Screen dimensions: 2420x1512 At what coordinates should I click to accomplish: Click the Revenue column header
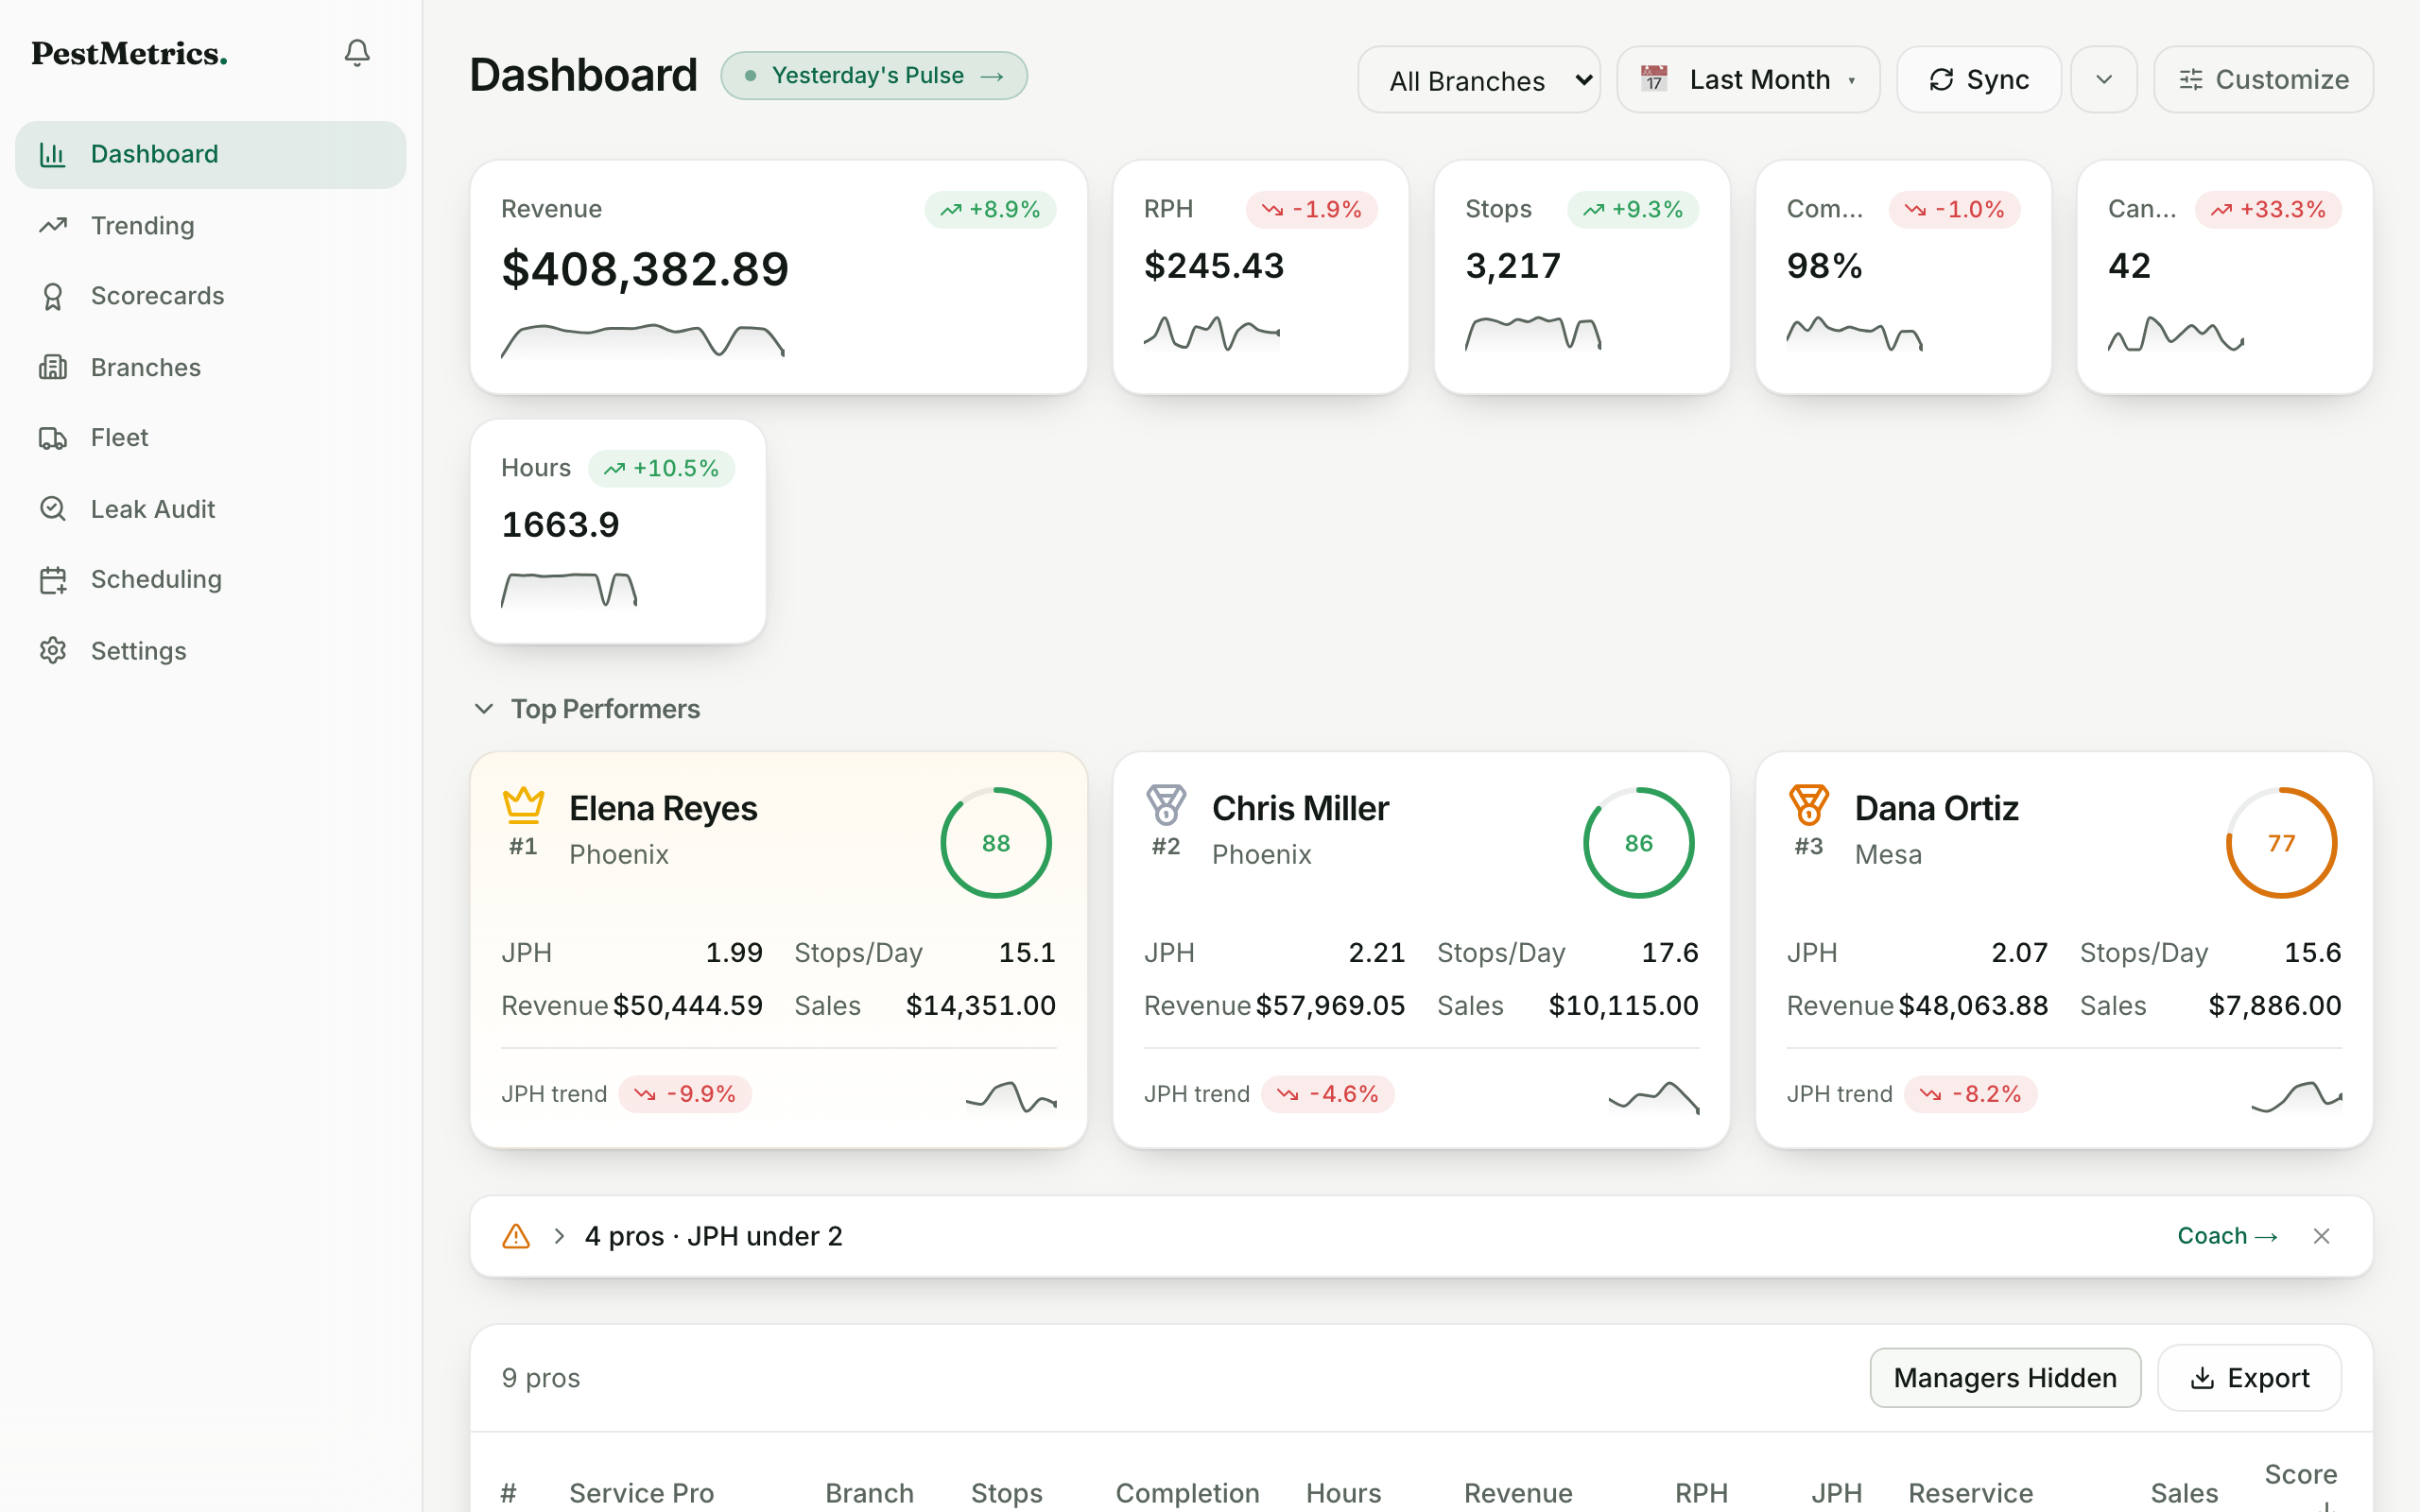pyautogui.click(x=1518, y=1493)
